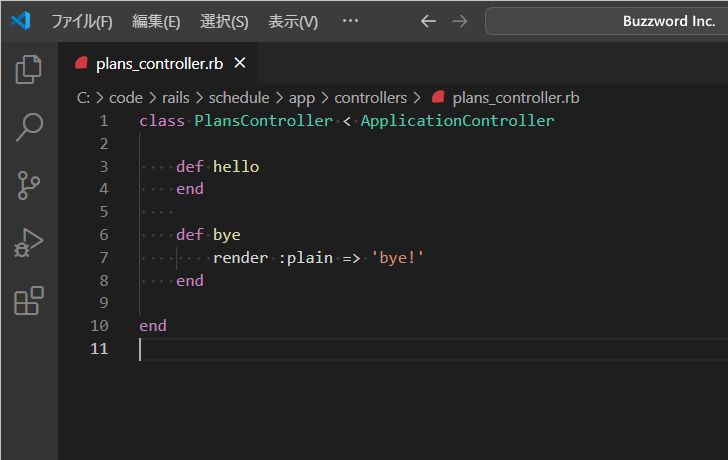Image resolution: width=728 pixels, height=460 pixels.
Task: Open the Explorer view in the activity bar
Action: (x=29, y=70)
